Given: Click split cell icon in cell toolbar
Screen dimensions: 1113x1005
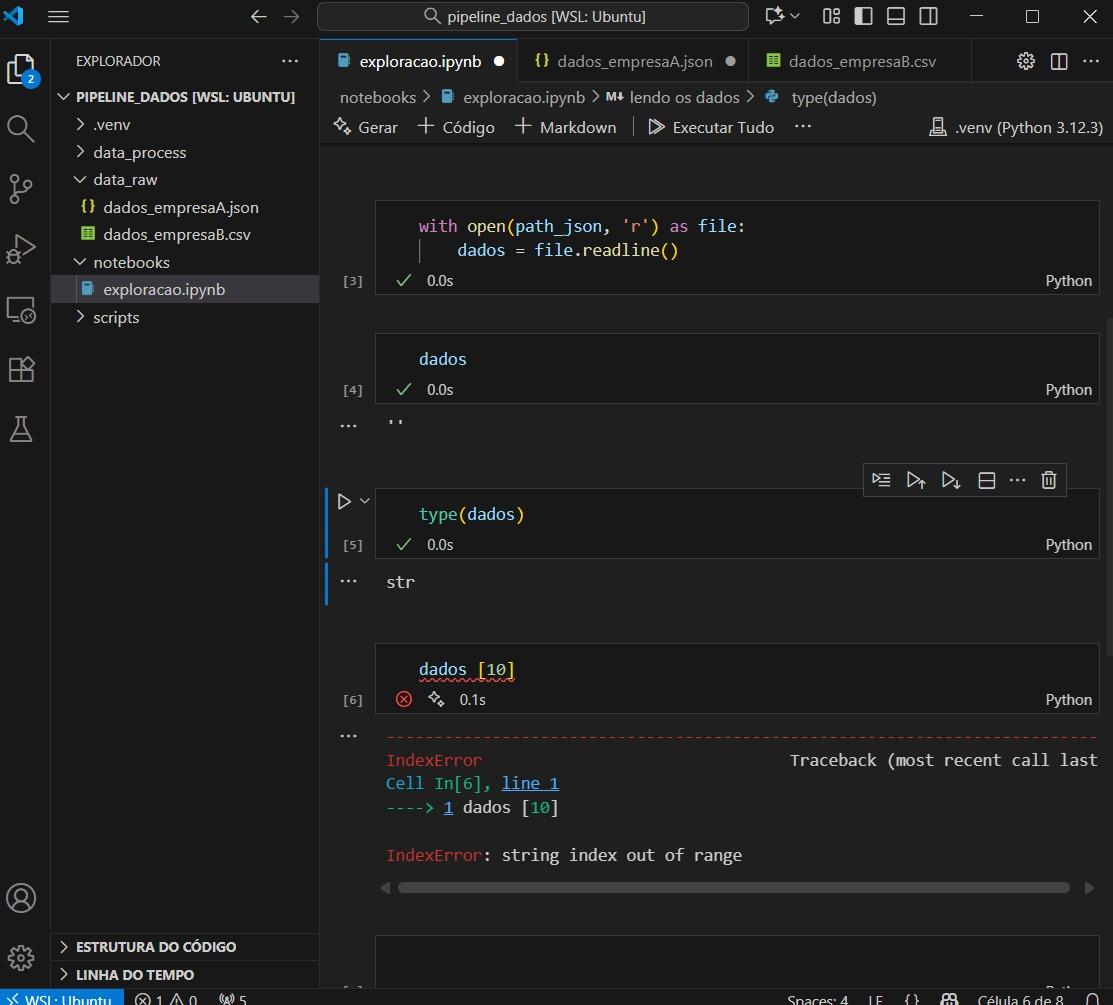Looking at the screenshot, I should coord(986,480).
